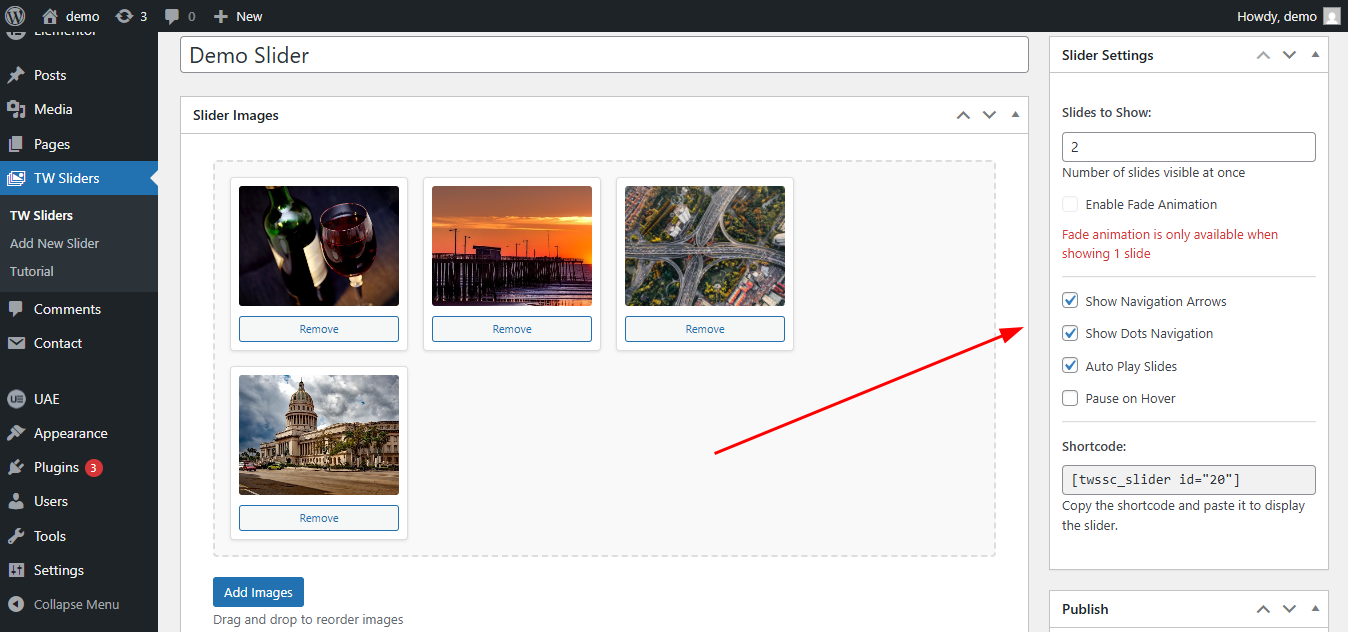Remove the wine bottle image
This screenshot has height=632, width=1348.
pos(319,329)
